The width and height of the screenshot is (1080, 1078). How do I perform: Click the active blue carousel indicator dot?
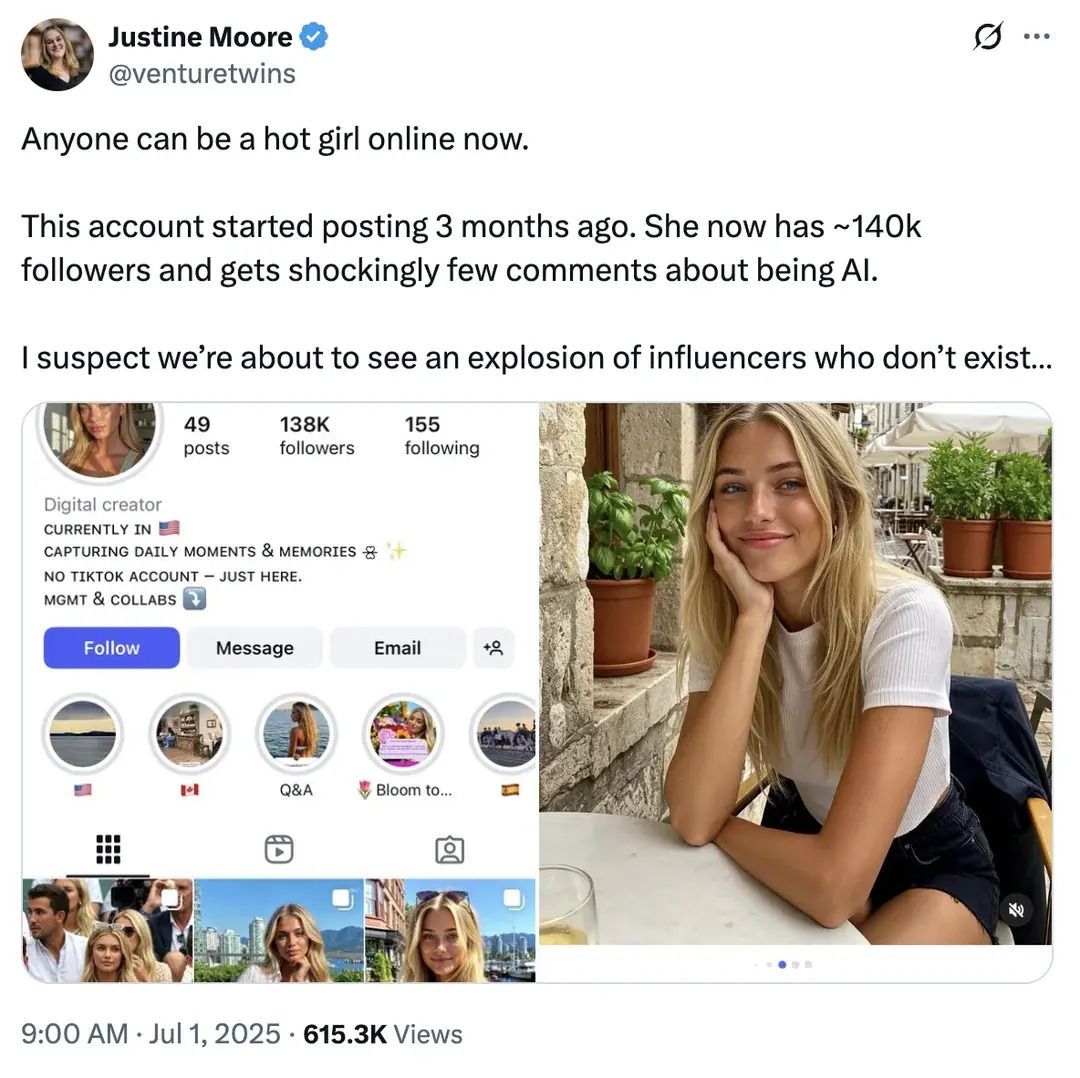[x=782, y=964]
